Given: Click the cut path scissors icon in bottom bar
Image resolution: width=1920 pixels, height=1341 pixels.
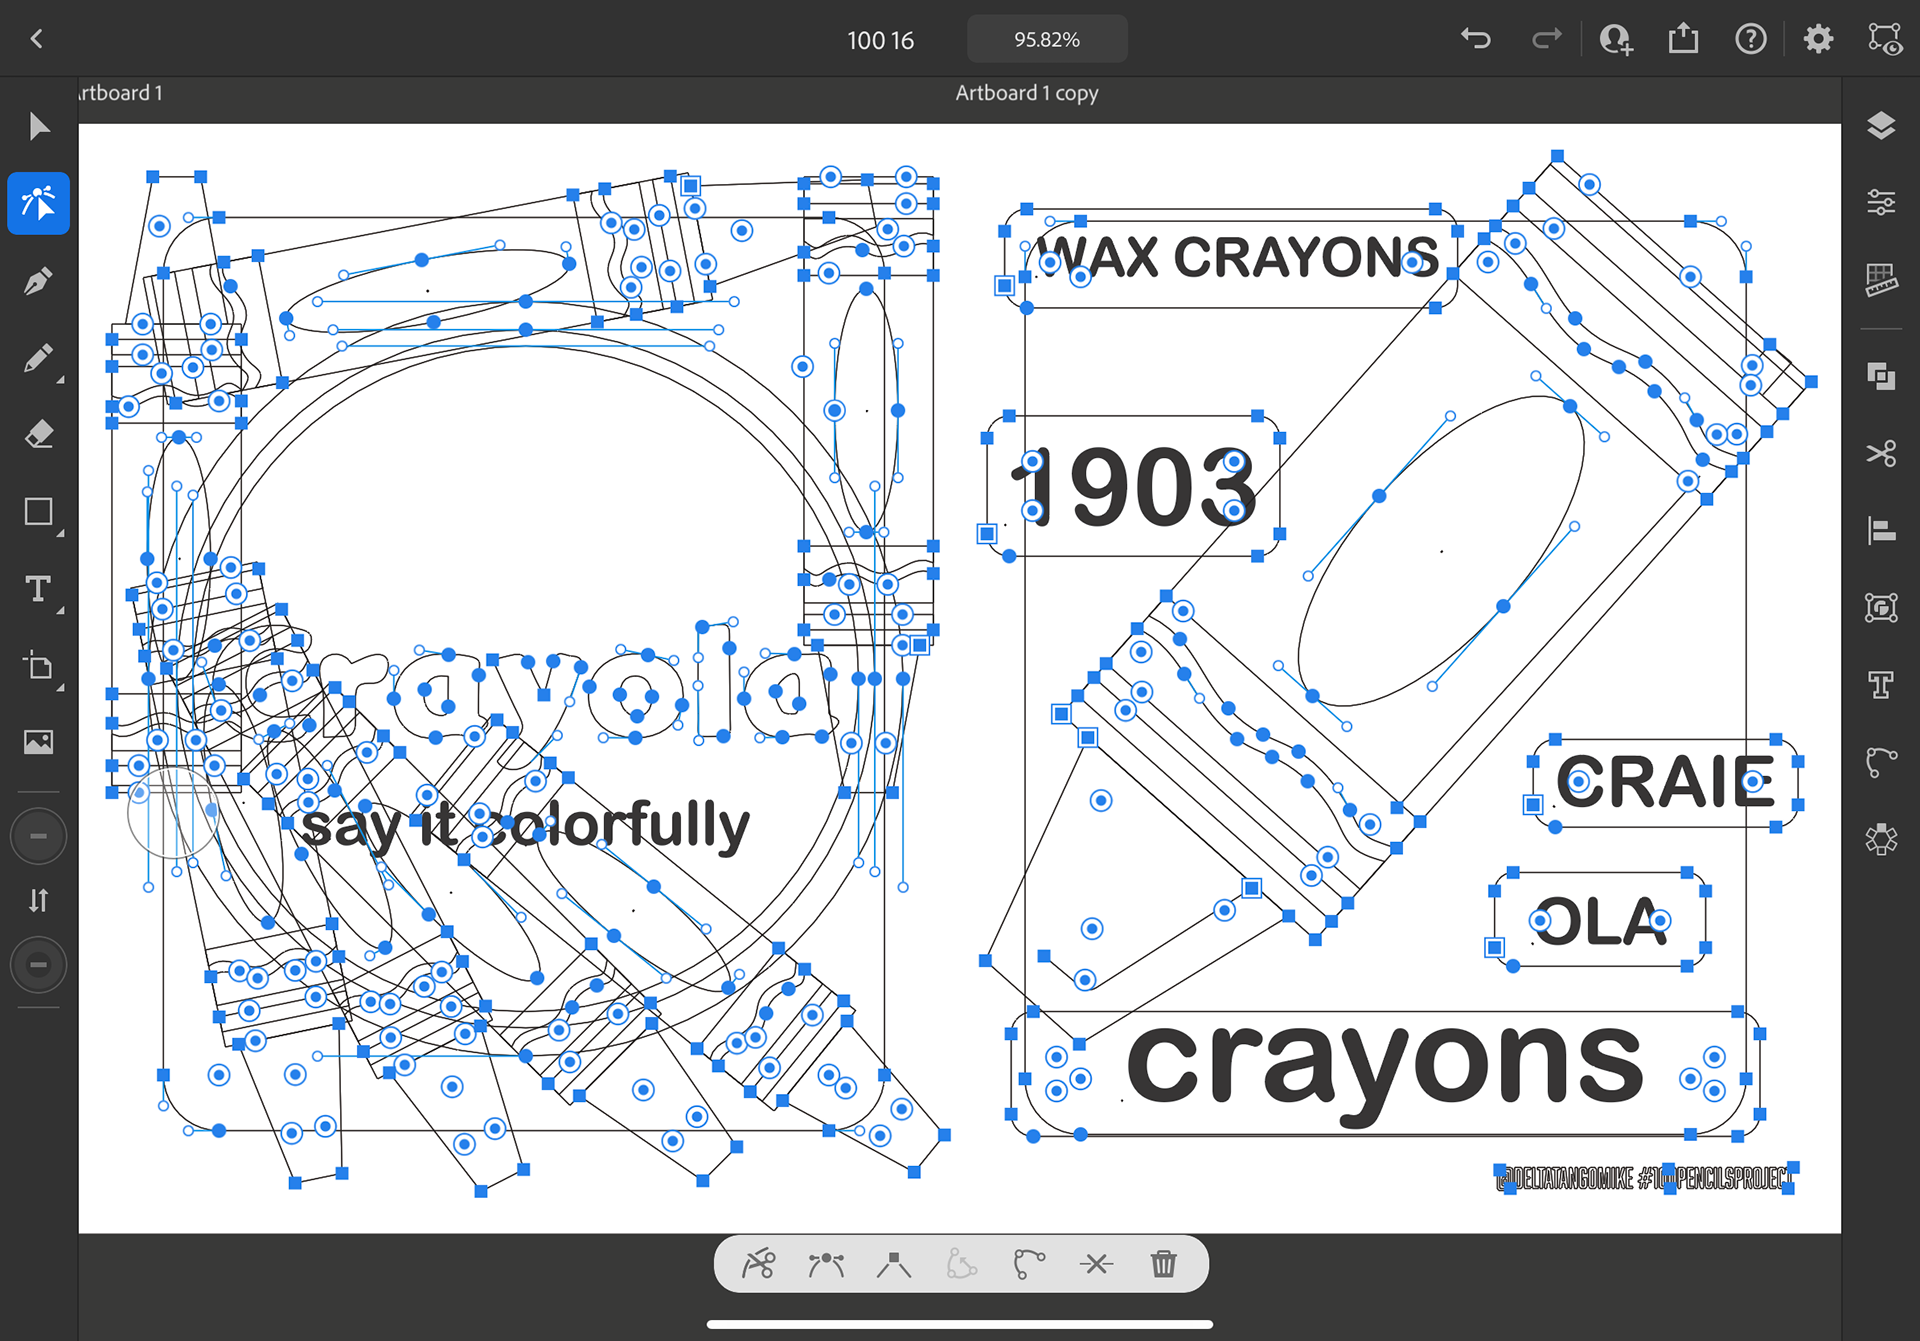Looking at the screenshot, I should coord(758,1264).
